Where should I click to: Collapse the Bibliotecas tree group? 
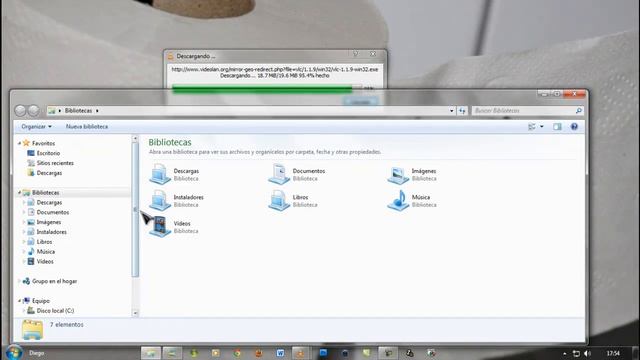(x=19, y=193)
